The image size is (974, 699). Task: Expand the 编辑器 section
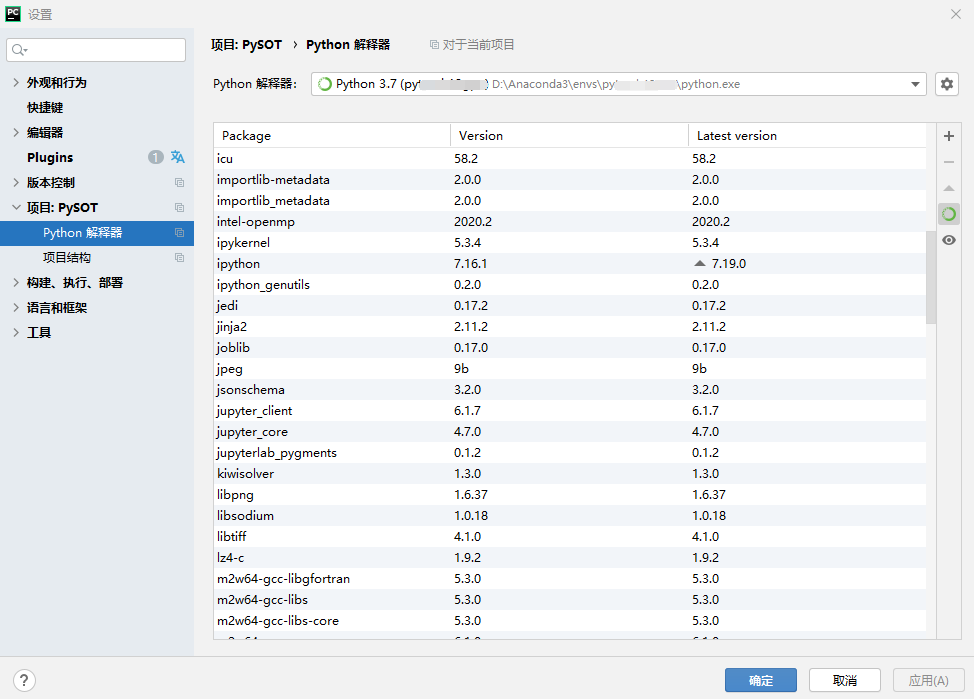(x=16, y=132)
